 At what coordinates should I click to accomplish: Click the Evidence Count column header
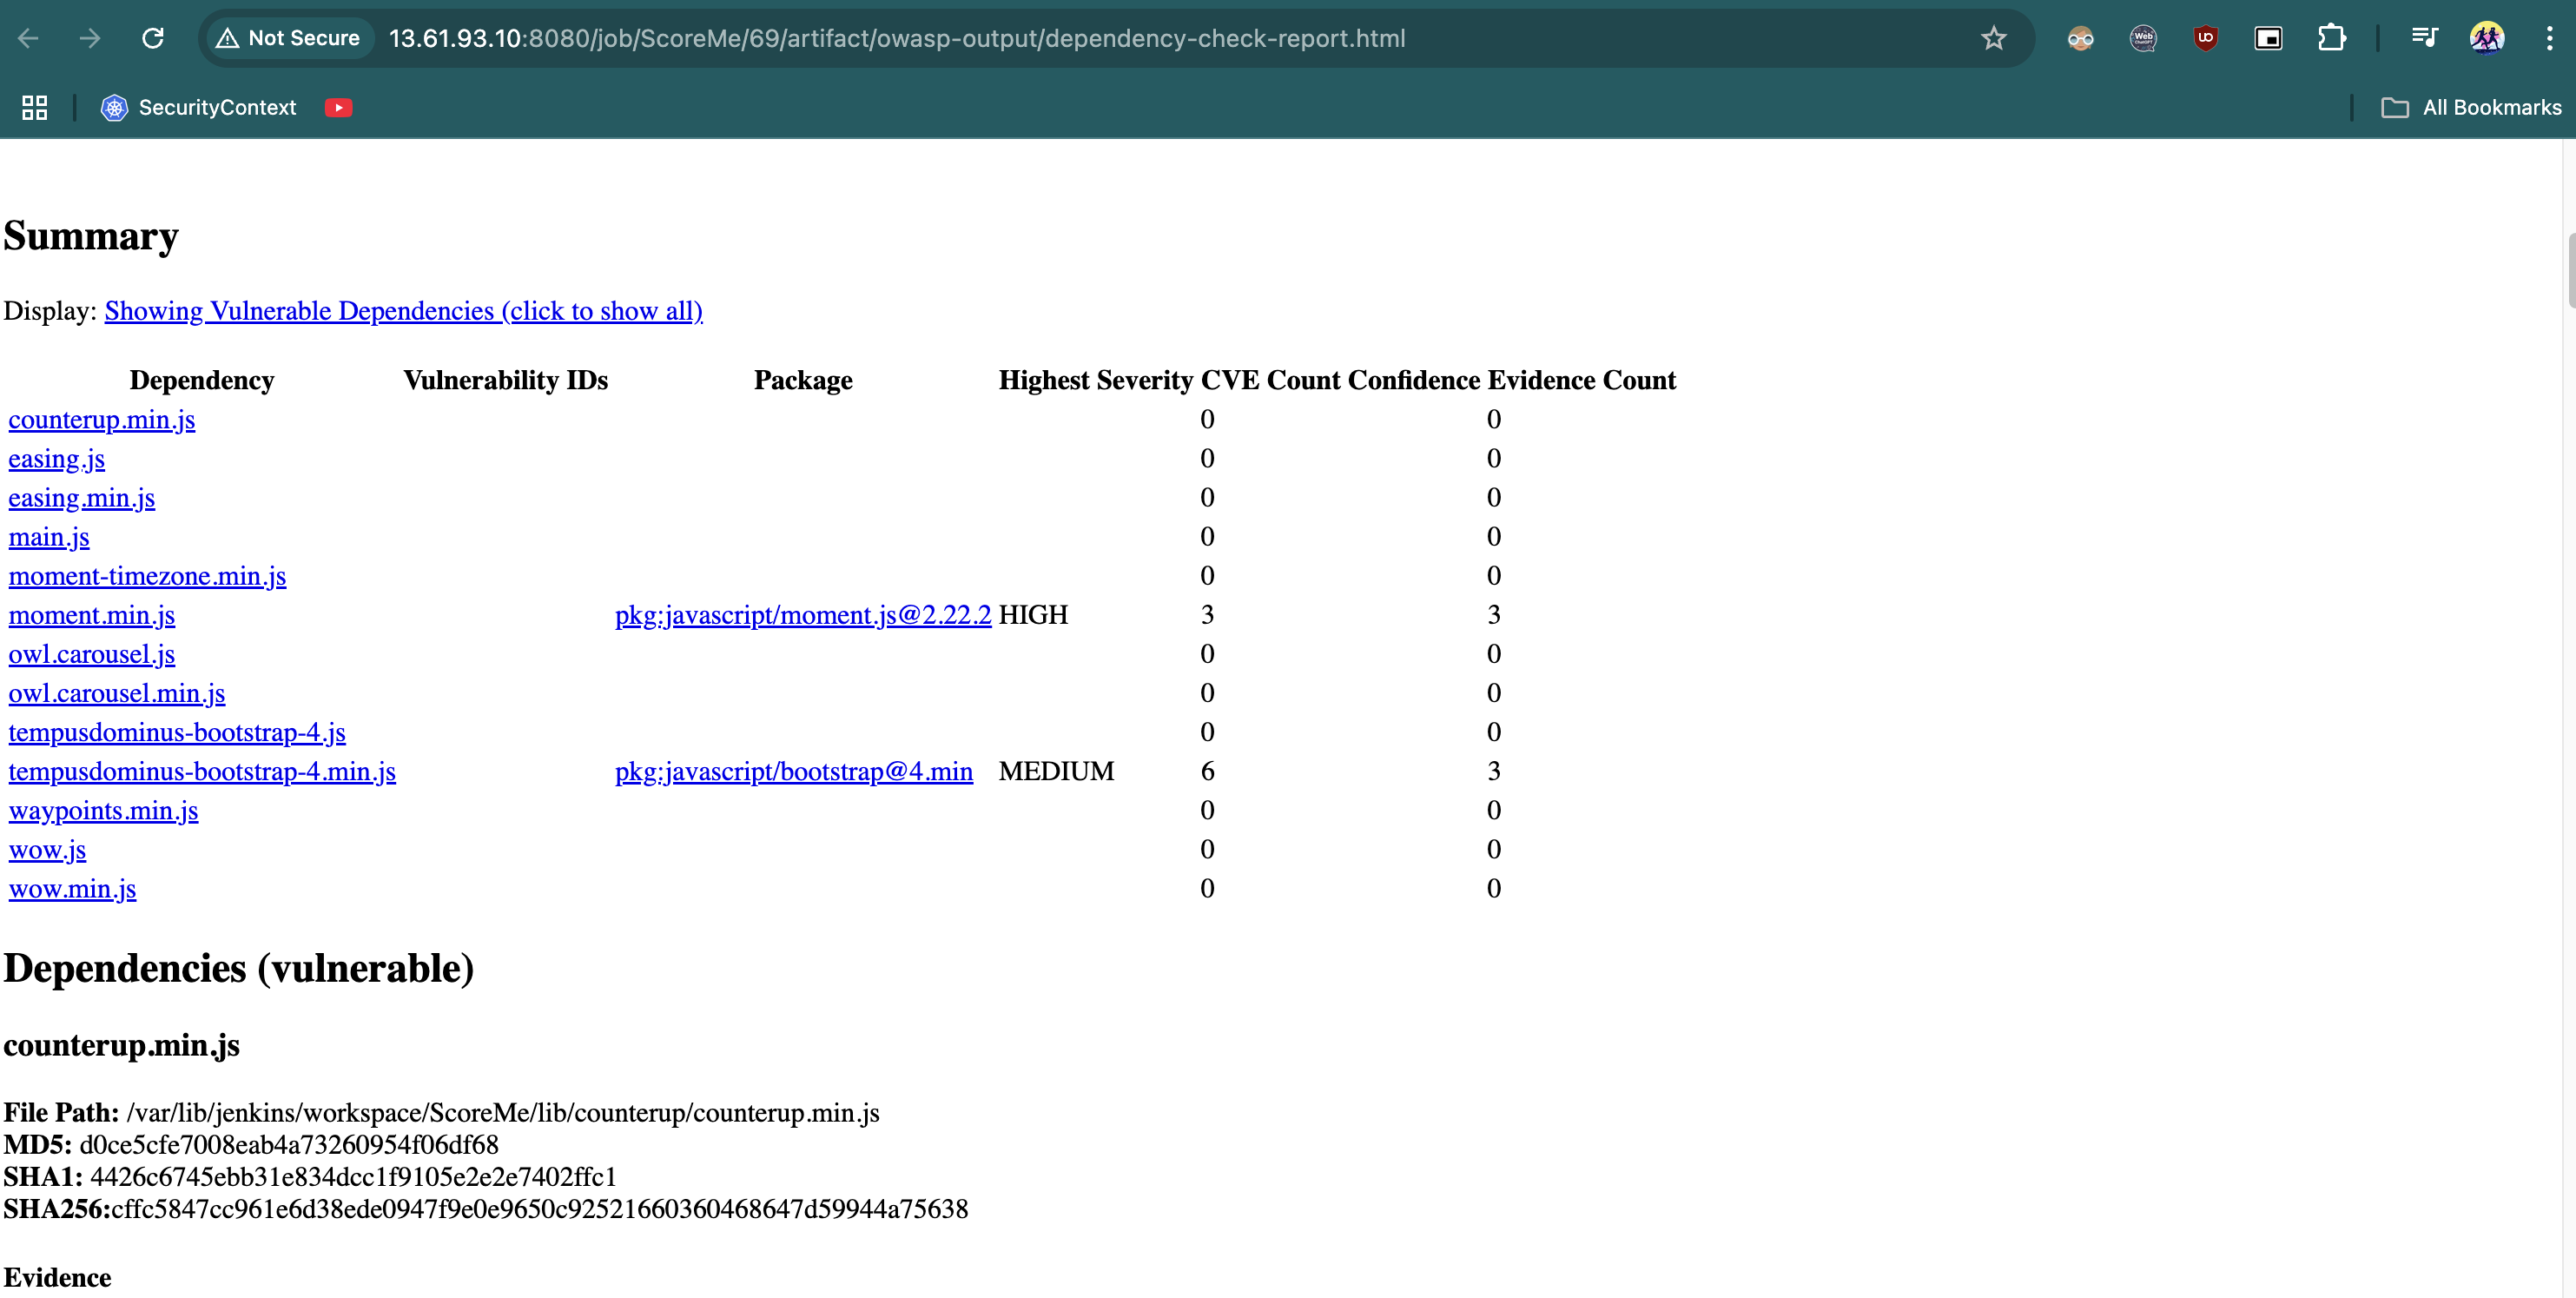(x=1582, y=380)
